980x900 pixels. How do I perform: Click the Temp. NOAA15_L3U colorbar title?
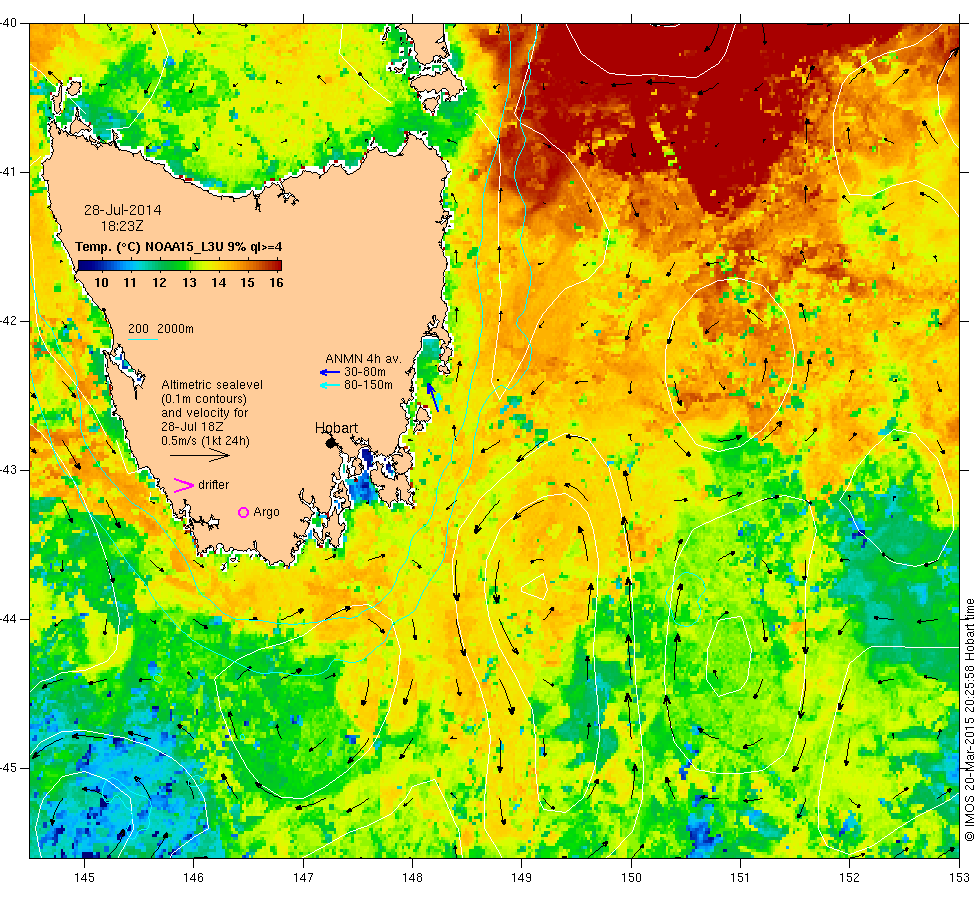coord(179,247)
